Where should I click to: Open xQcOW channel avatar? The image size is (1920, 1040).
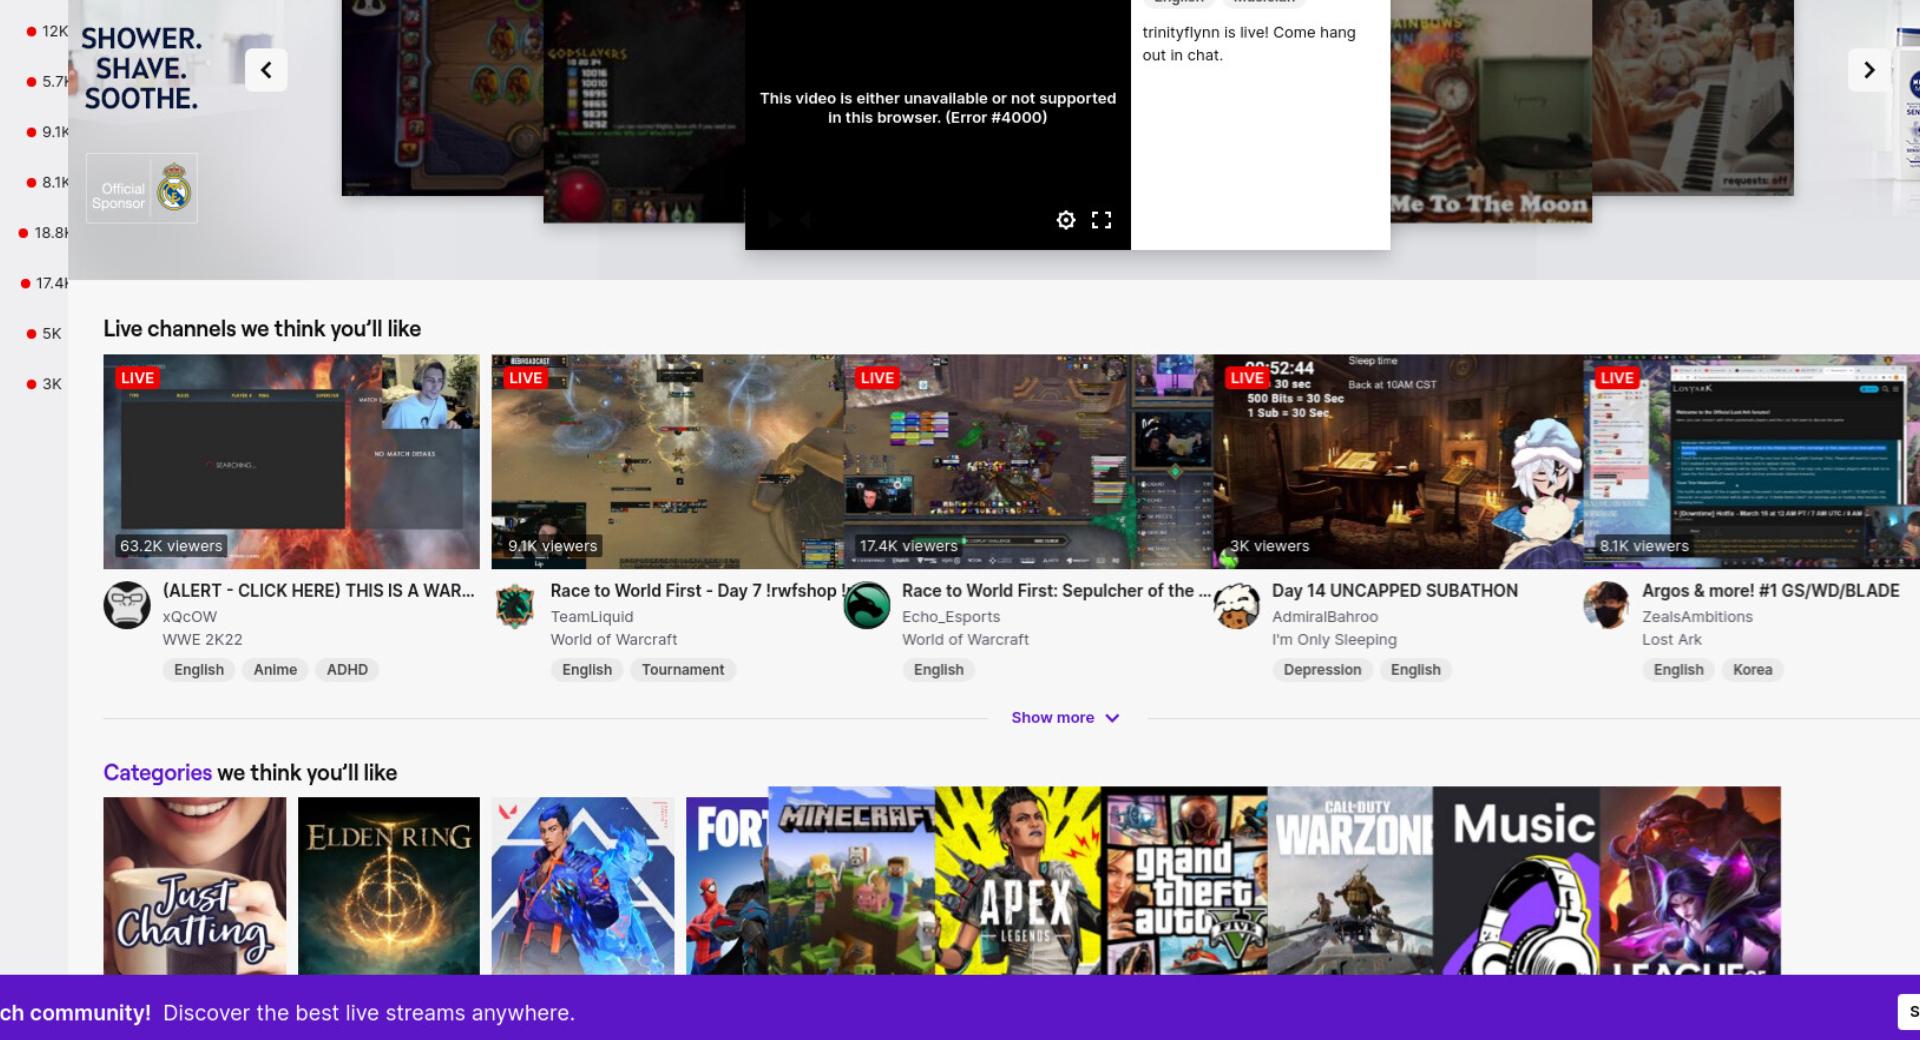127,605
